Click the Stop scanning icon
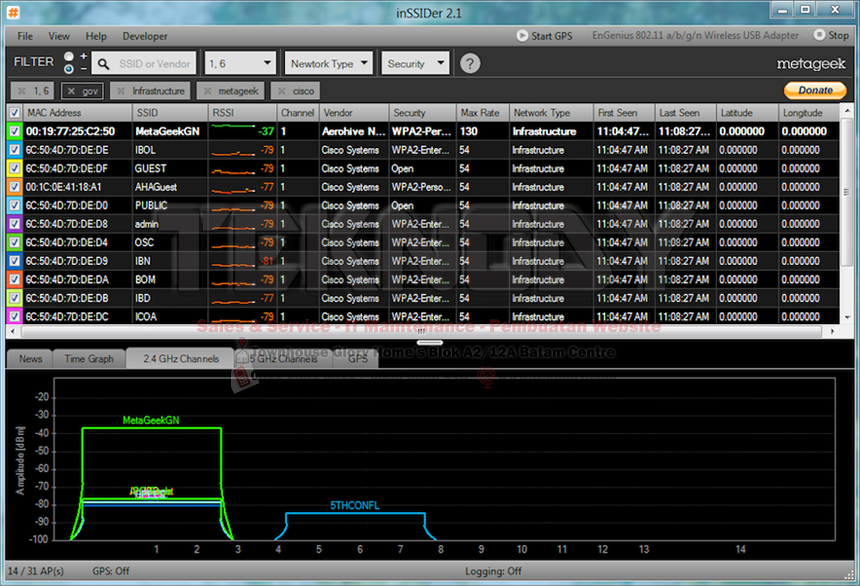The height and width of the screenshot is (586, 860). [x=819, y=35]
